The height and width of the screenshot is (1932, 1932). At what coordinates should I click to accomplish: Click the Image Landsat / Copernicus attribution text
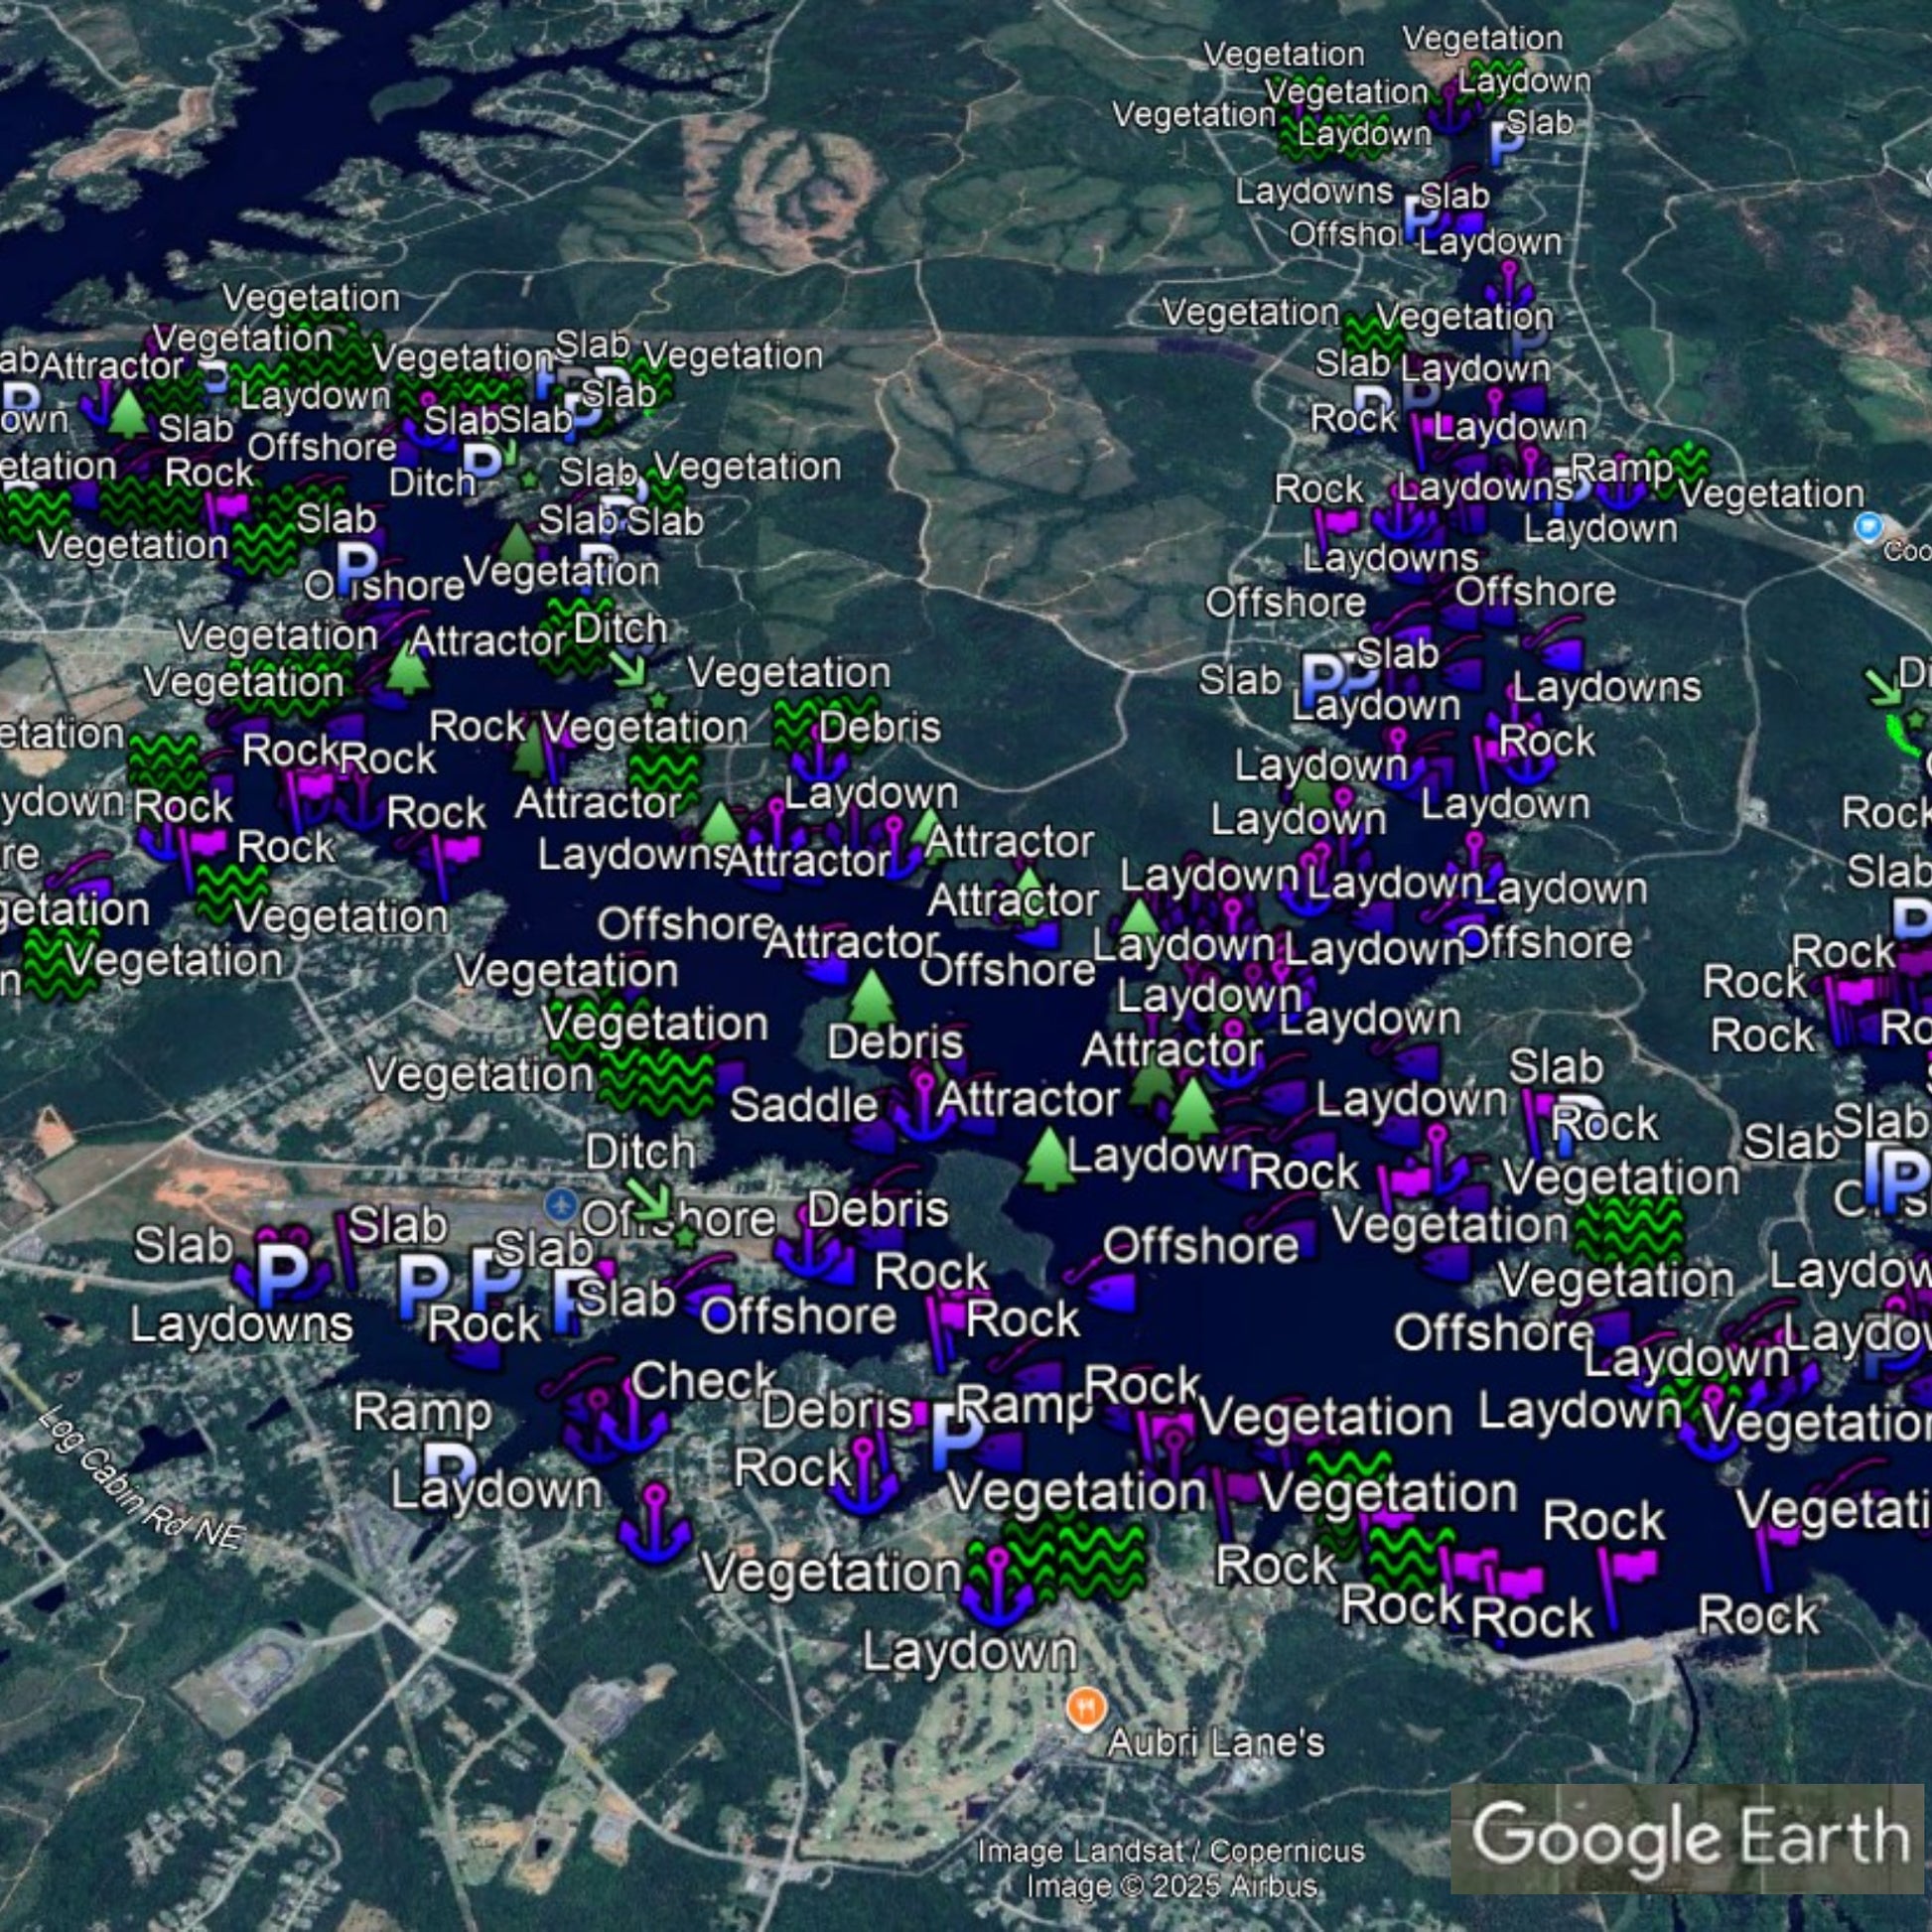[1170, 1851]
